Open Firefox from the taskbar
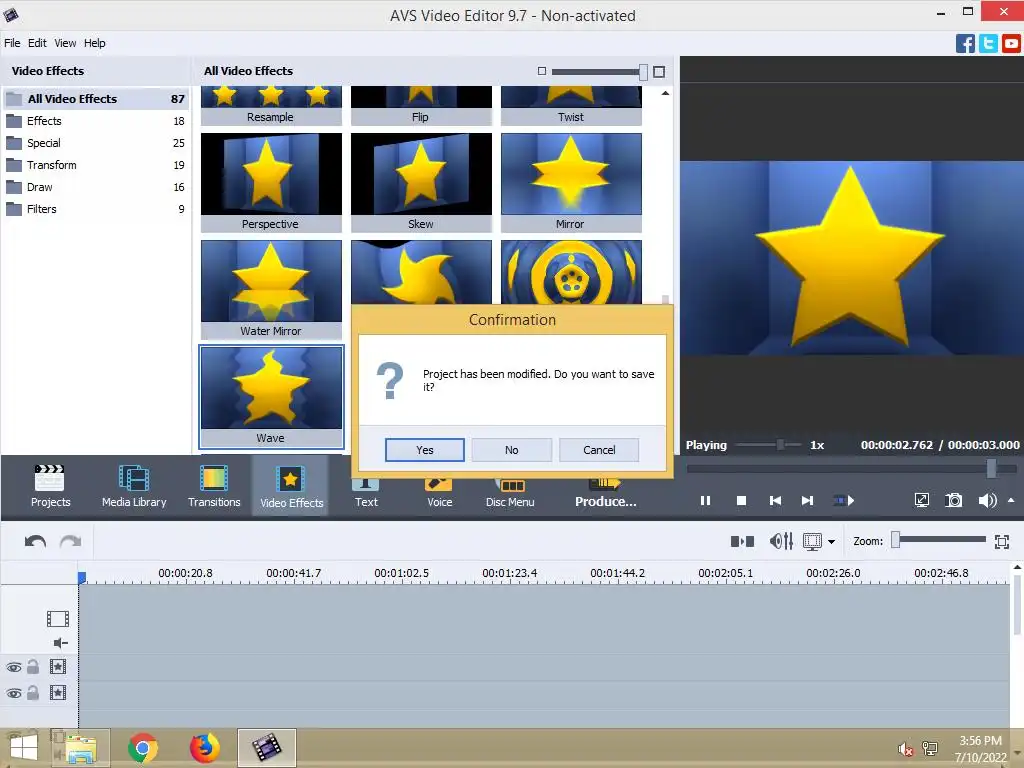Image resolution: width=1024 pixels, height=768 pixels. tap(204, 748)
